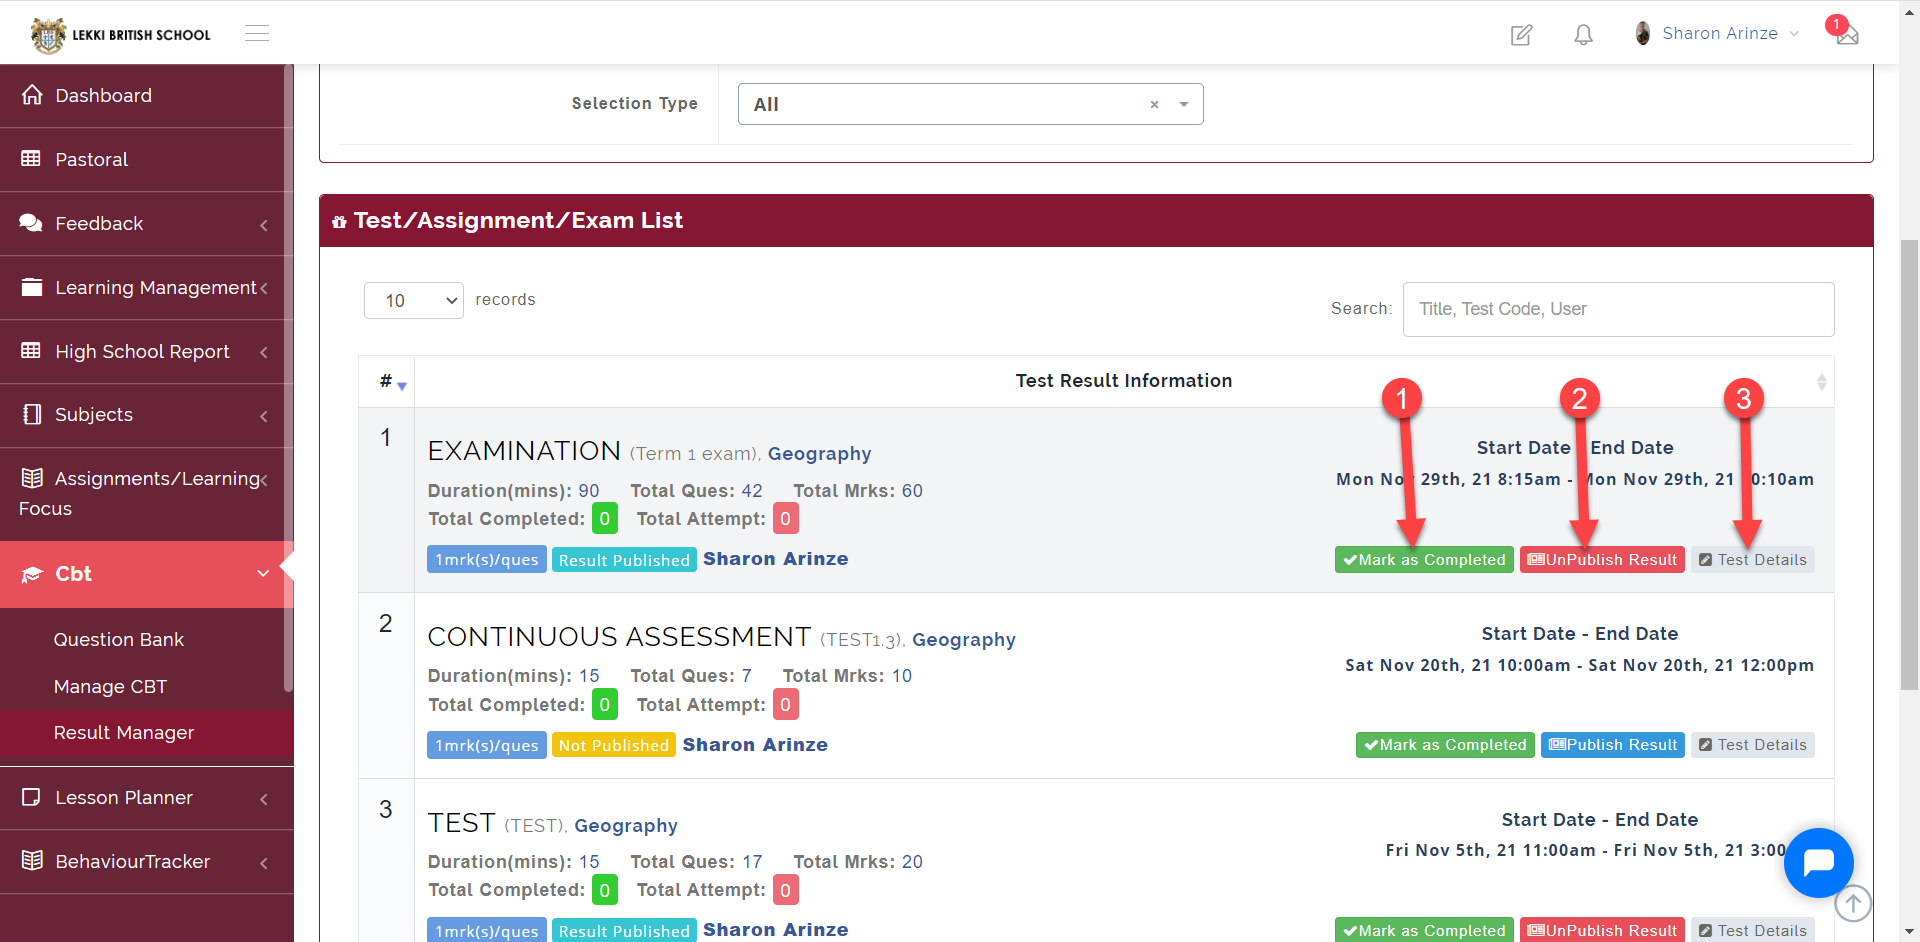Click the sidebar vertical scrollbar

[x=288, y=378]
